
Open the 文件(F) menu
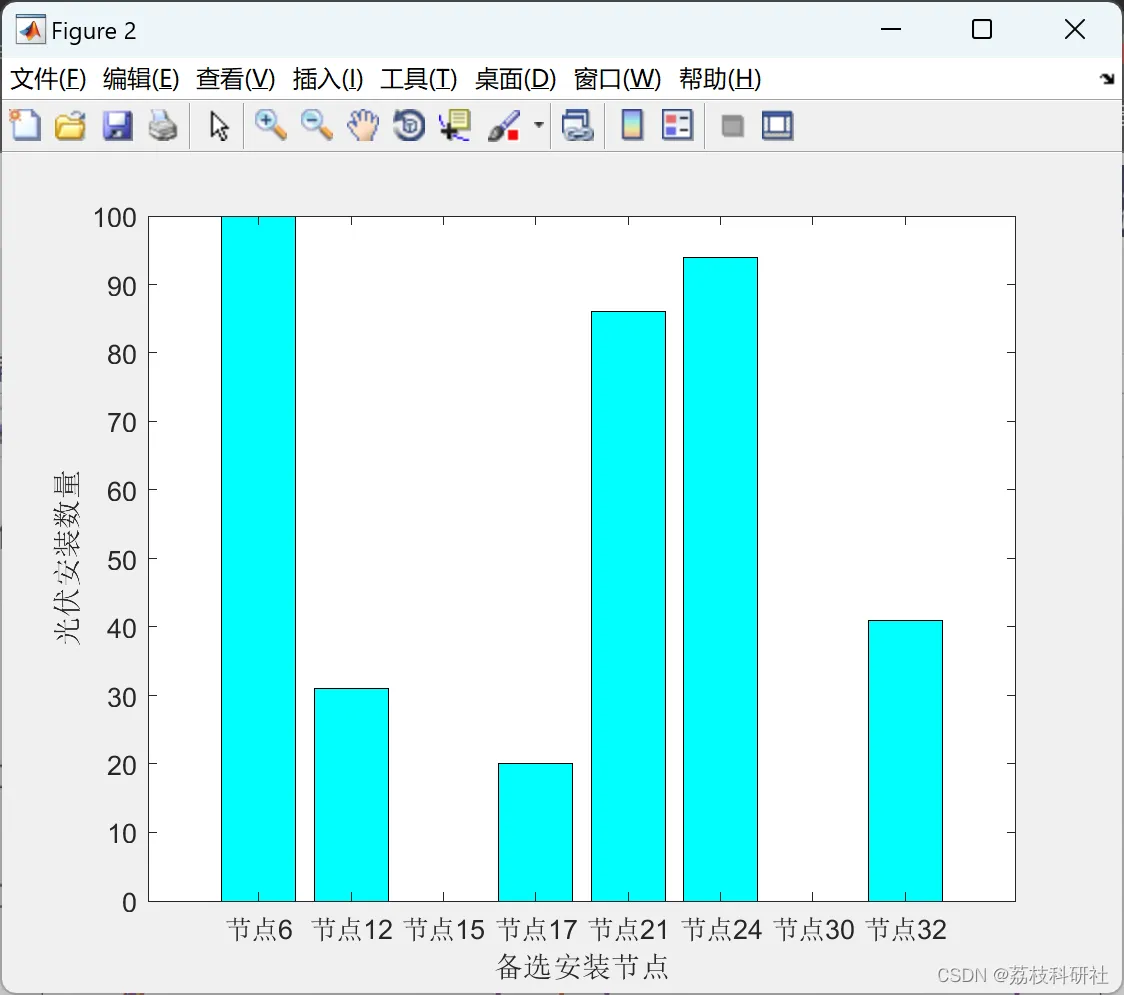point(48,79)
